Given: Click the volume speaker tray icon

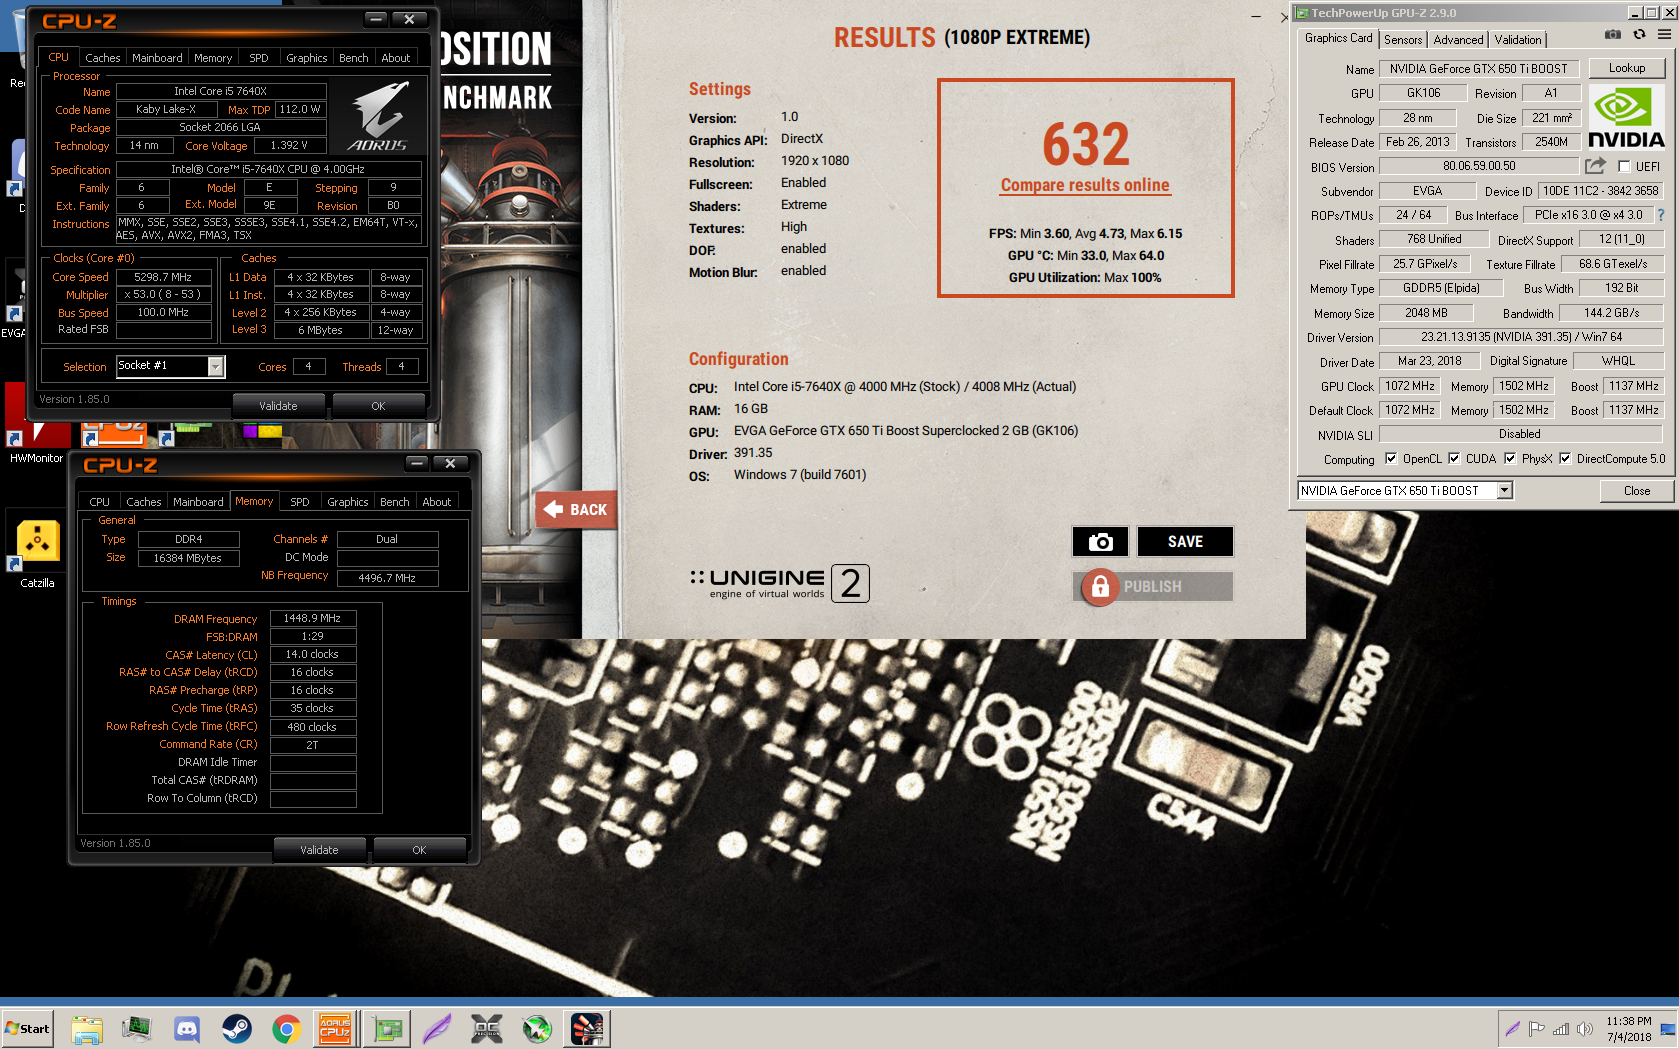Looking at the screenshot, I should (1585, 1028).
